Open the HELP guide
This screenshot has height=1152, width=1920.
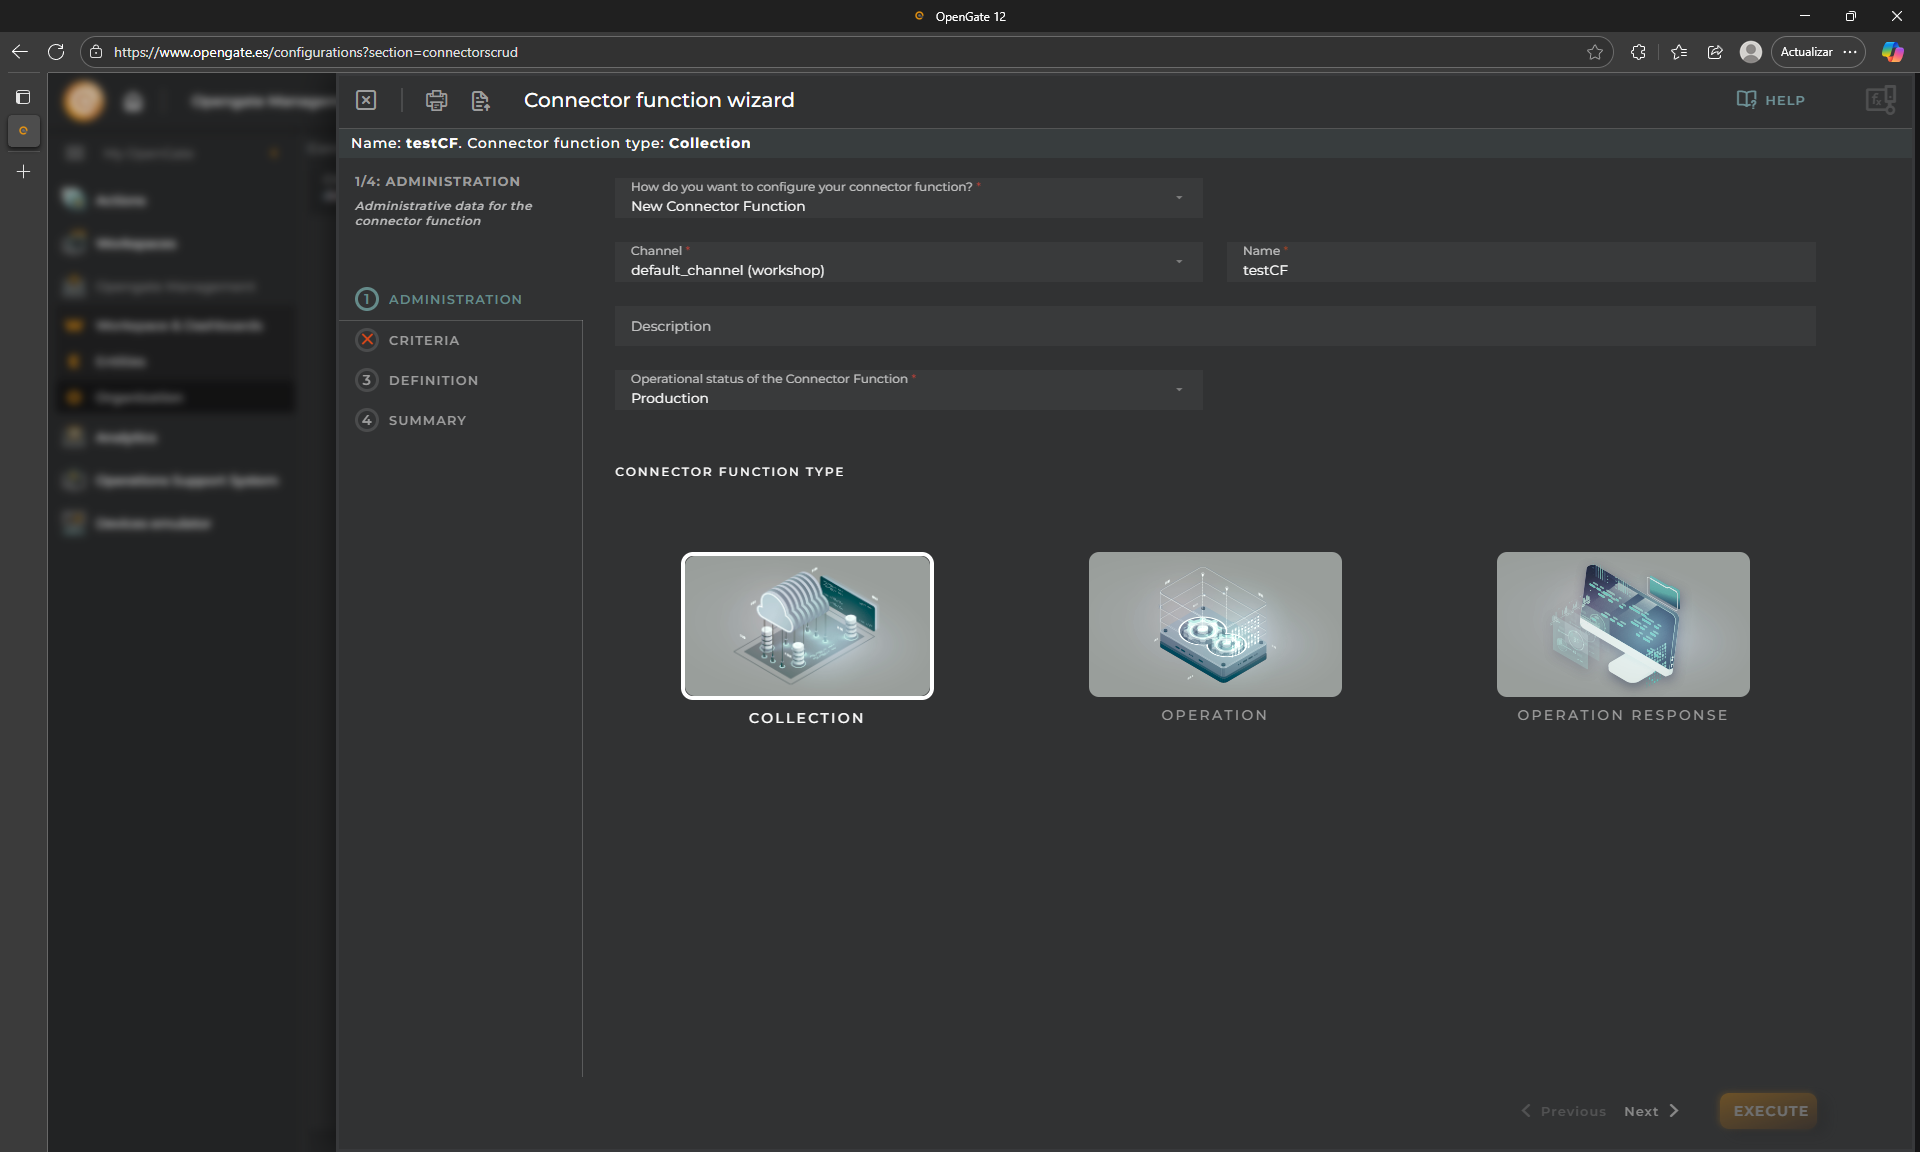(x=1770, y=100)
